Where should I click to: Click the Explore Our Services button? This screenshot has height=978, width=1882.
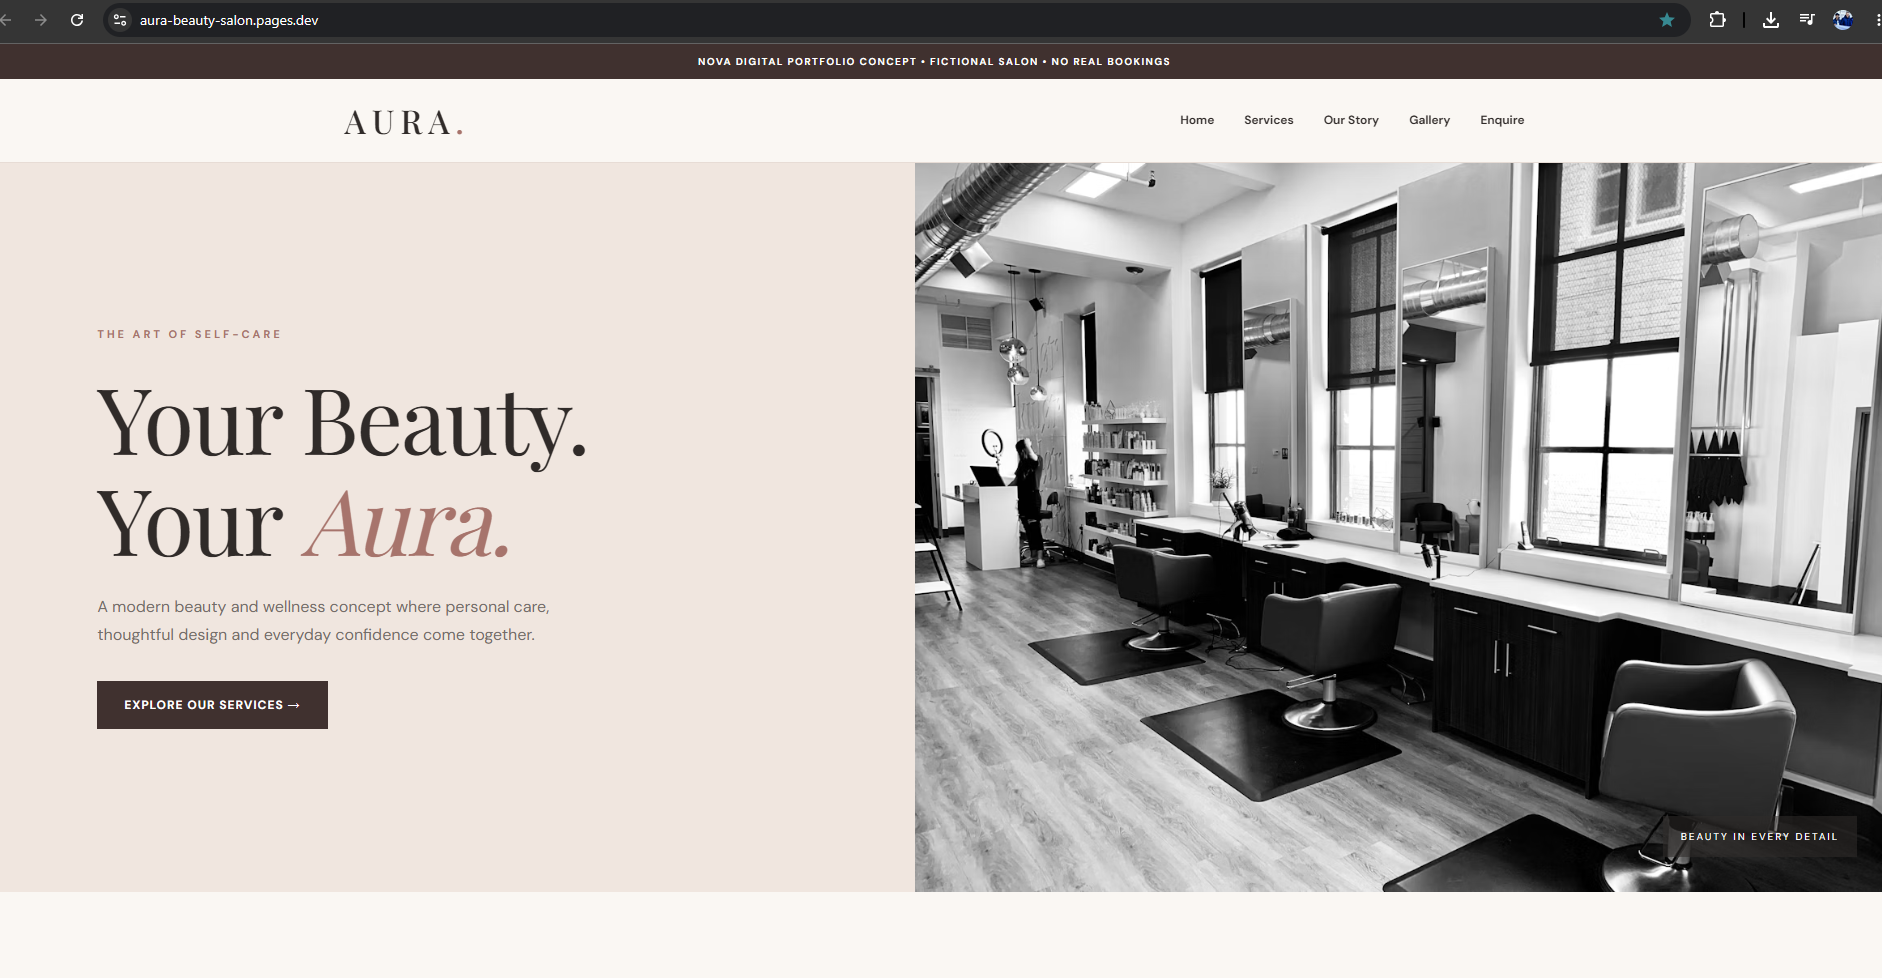tap(212, 705)
